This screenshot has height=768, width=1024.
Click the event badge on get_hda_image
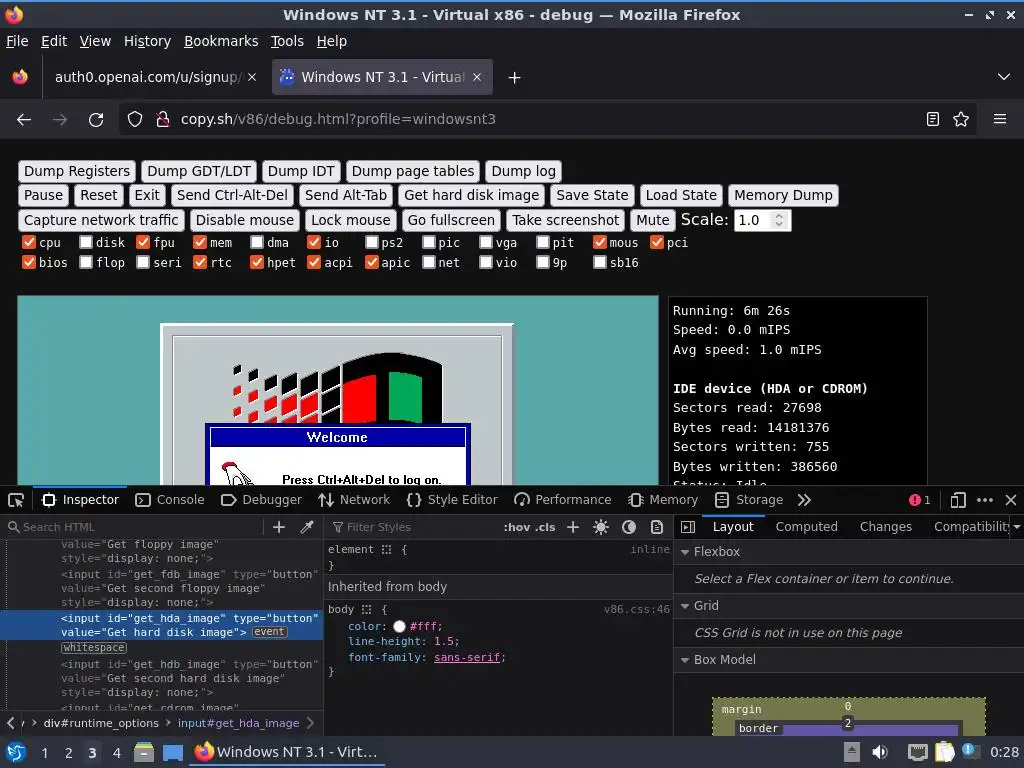pos(269,632)
